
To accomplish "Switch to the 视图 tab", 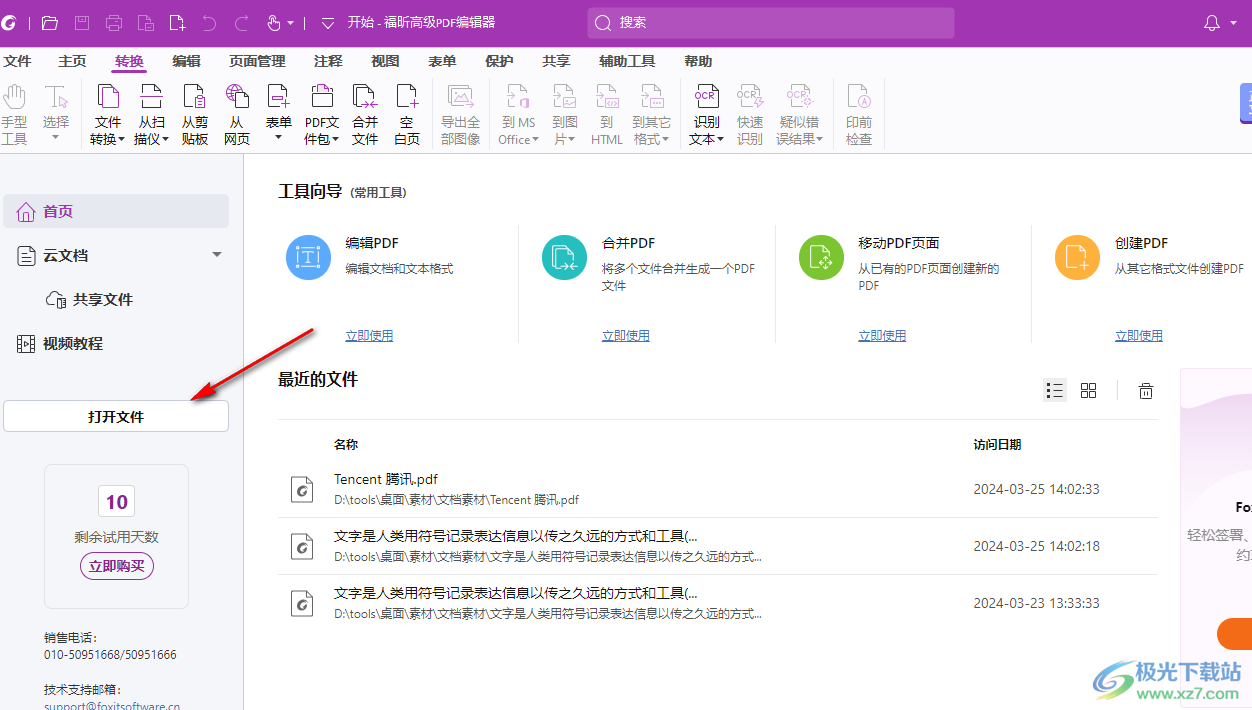I will [385, 61].
